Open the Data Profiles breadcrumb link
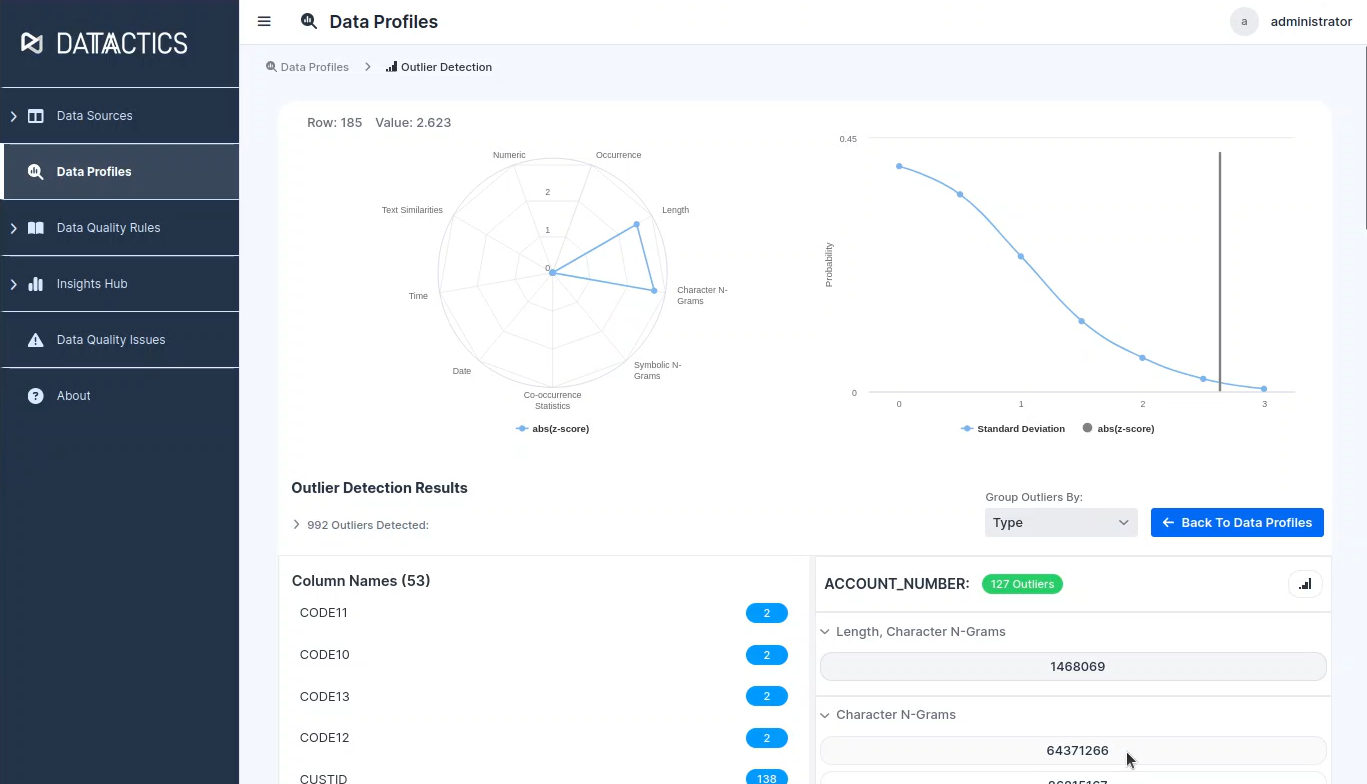Image resolution: width=1367 pixels, height=784 pixels. [315, 66]
